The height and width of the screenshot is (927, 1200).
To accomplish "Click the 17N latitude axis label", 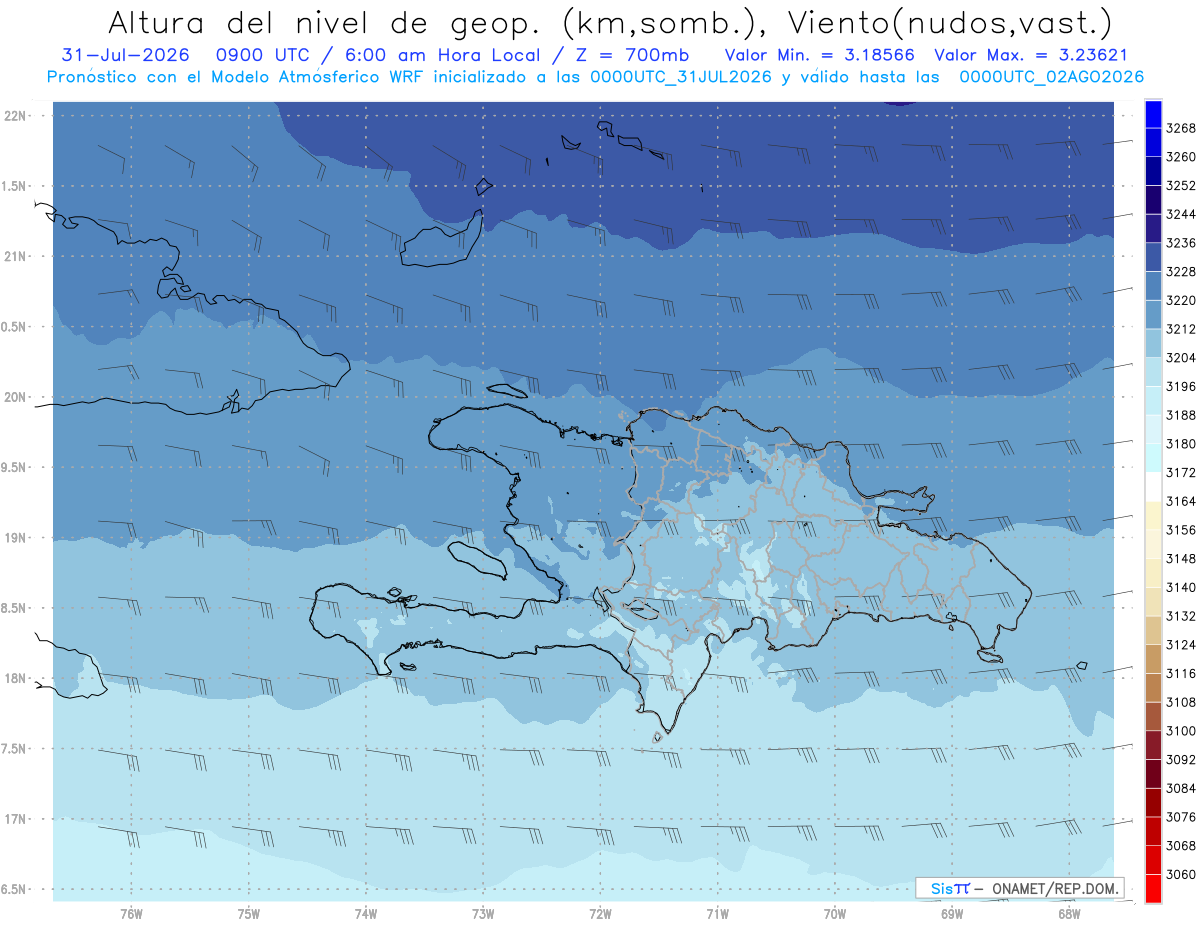I will point(15,819).
